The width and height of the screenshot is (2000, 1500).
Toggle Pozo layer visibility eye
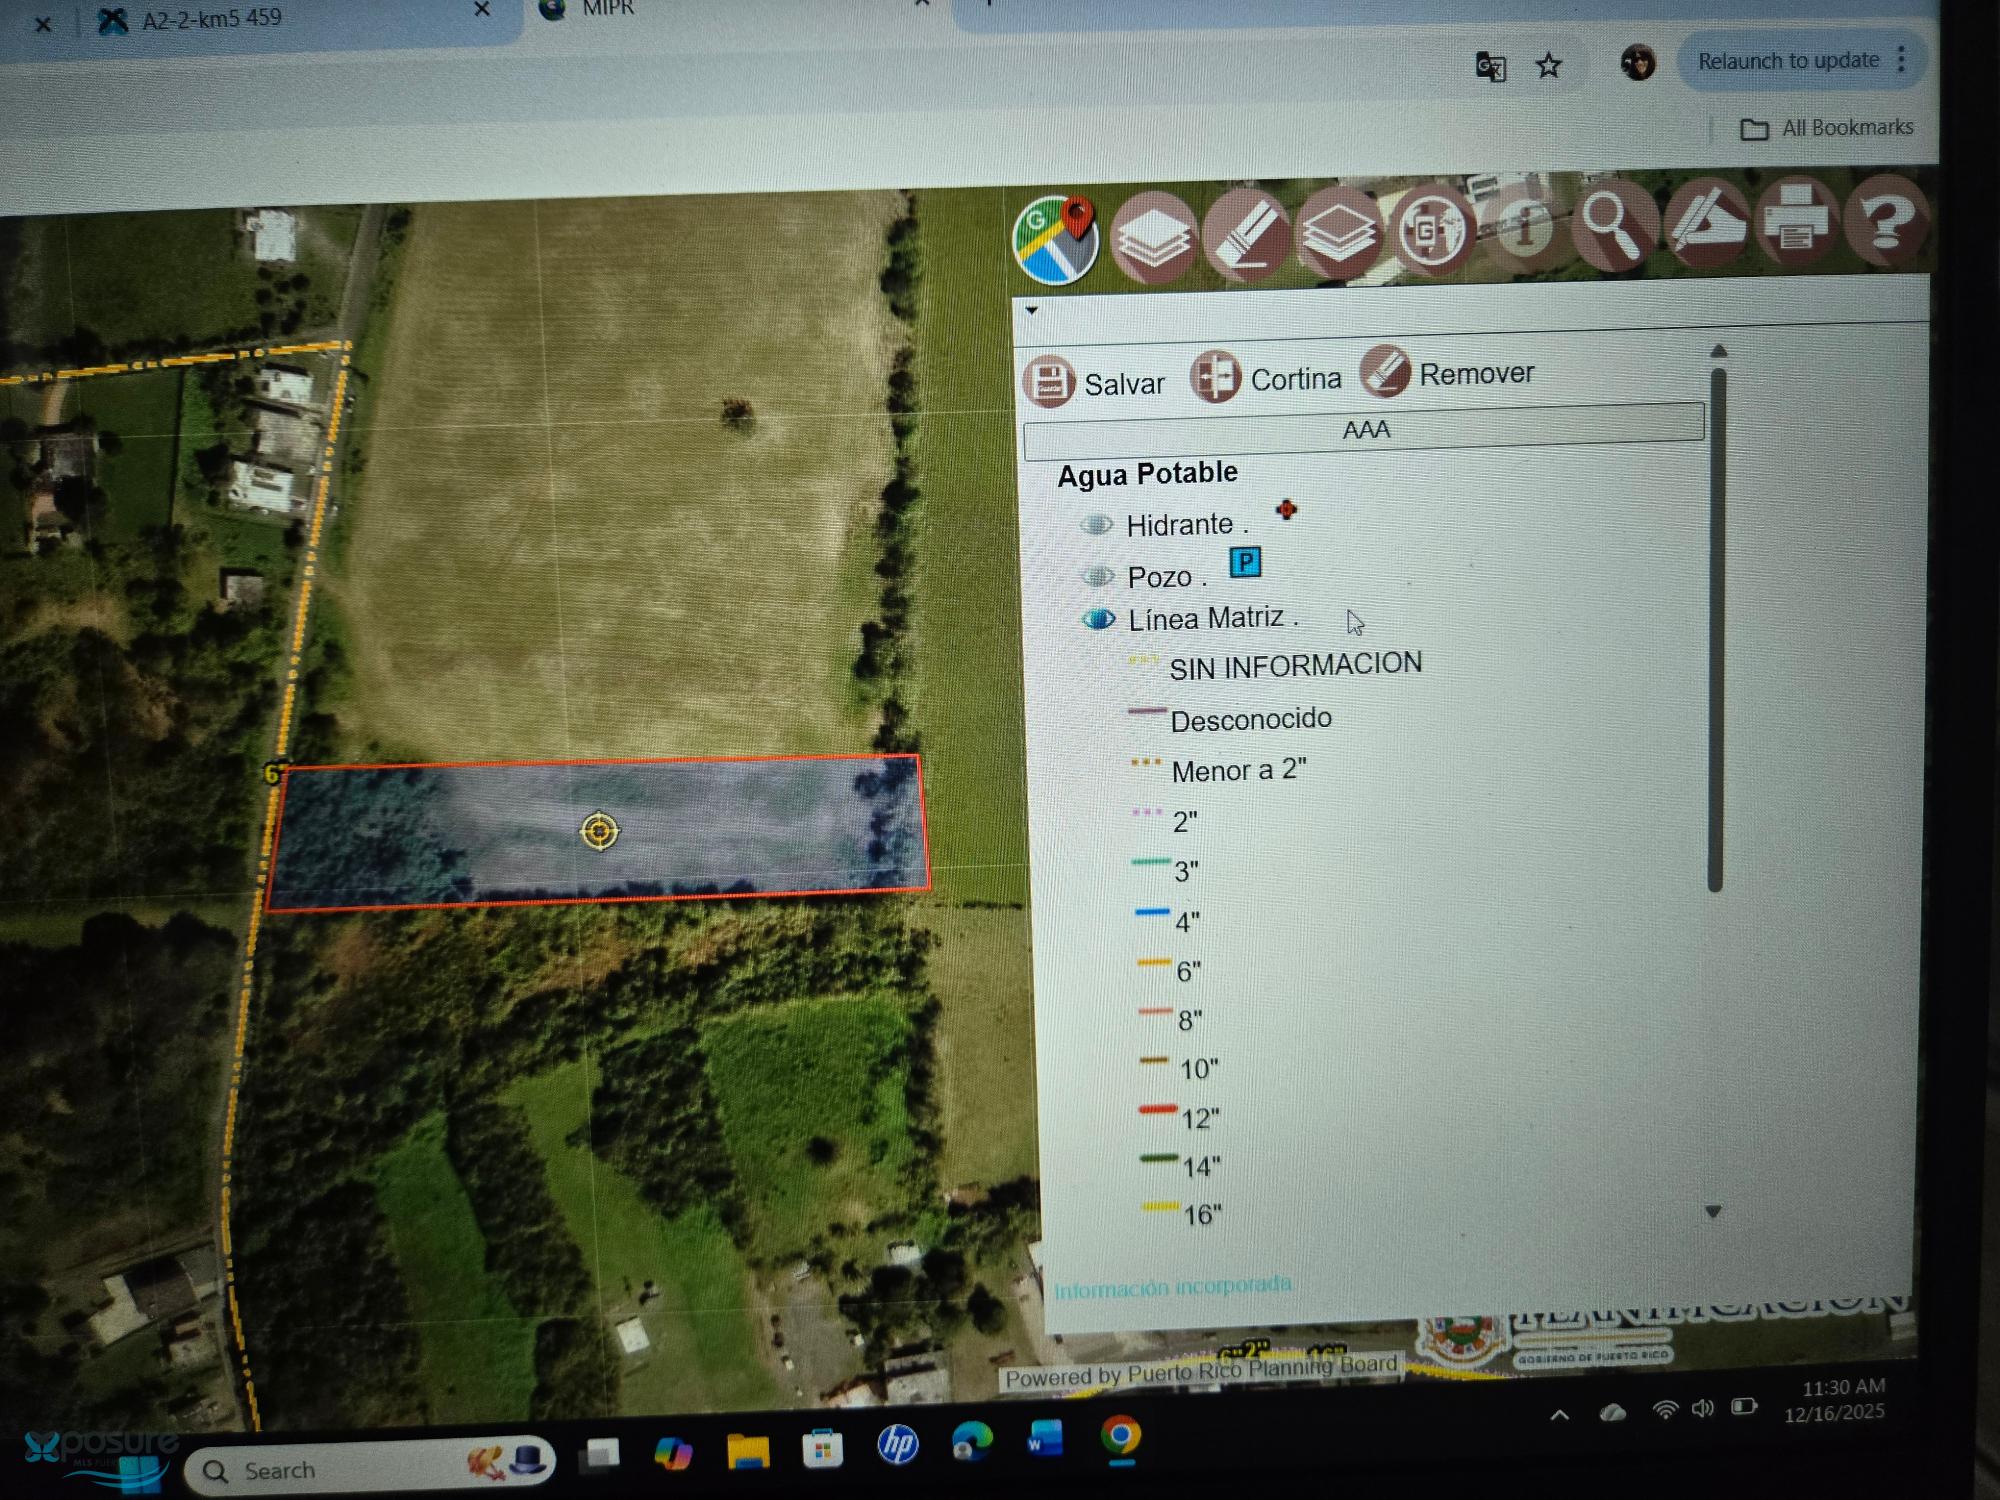[1098, 577]
